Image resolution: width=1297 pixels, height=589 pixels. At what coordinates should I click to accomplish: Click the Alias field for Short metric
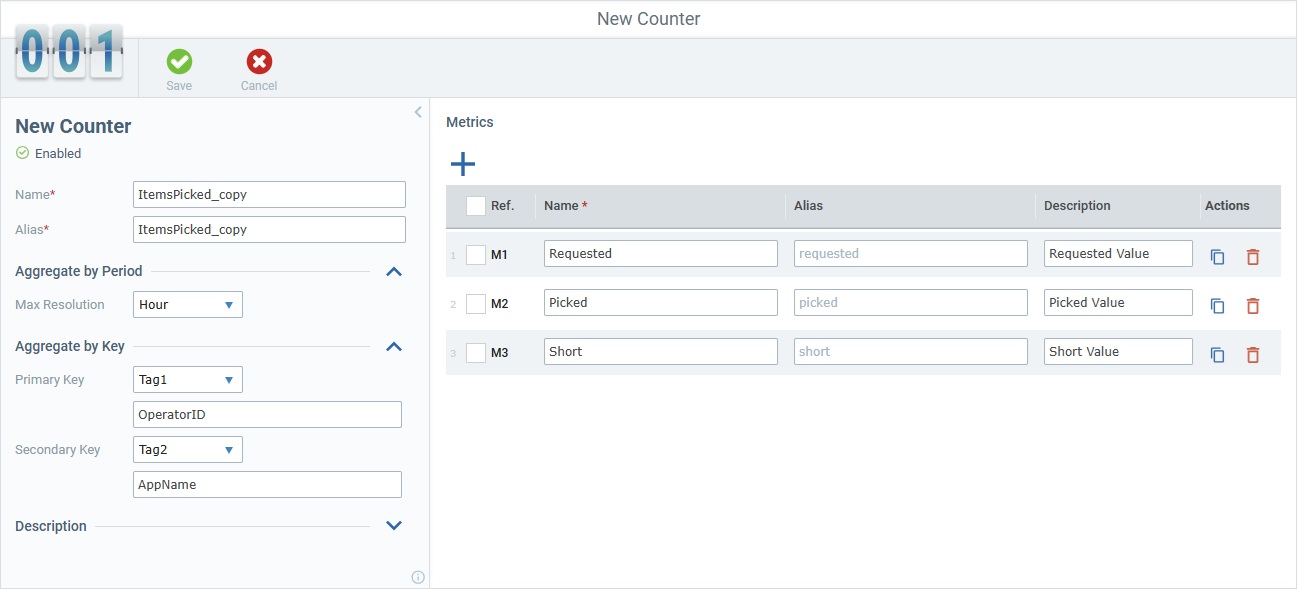click(x=910, y=352)
